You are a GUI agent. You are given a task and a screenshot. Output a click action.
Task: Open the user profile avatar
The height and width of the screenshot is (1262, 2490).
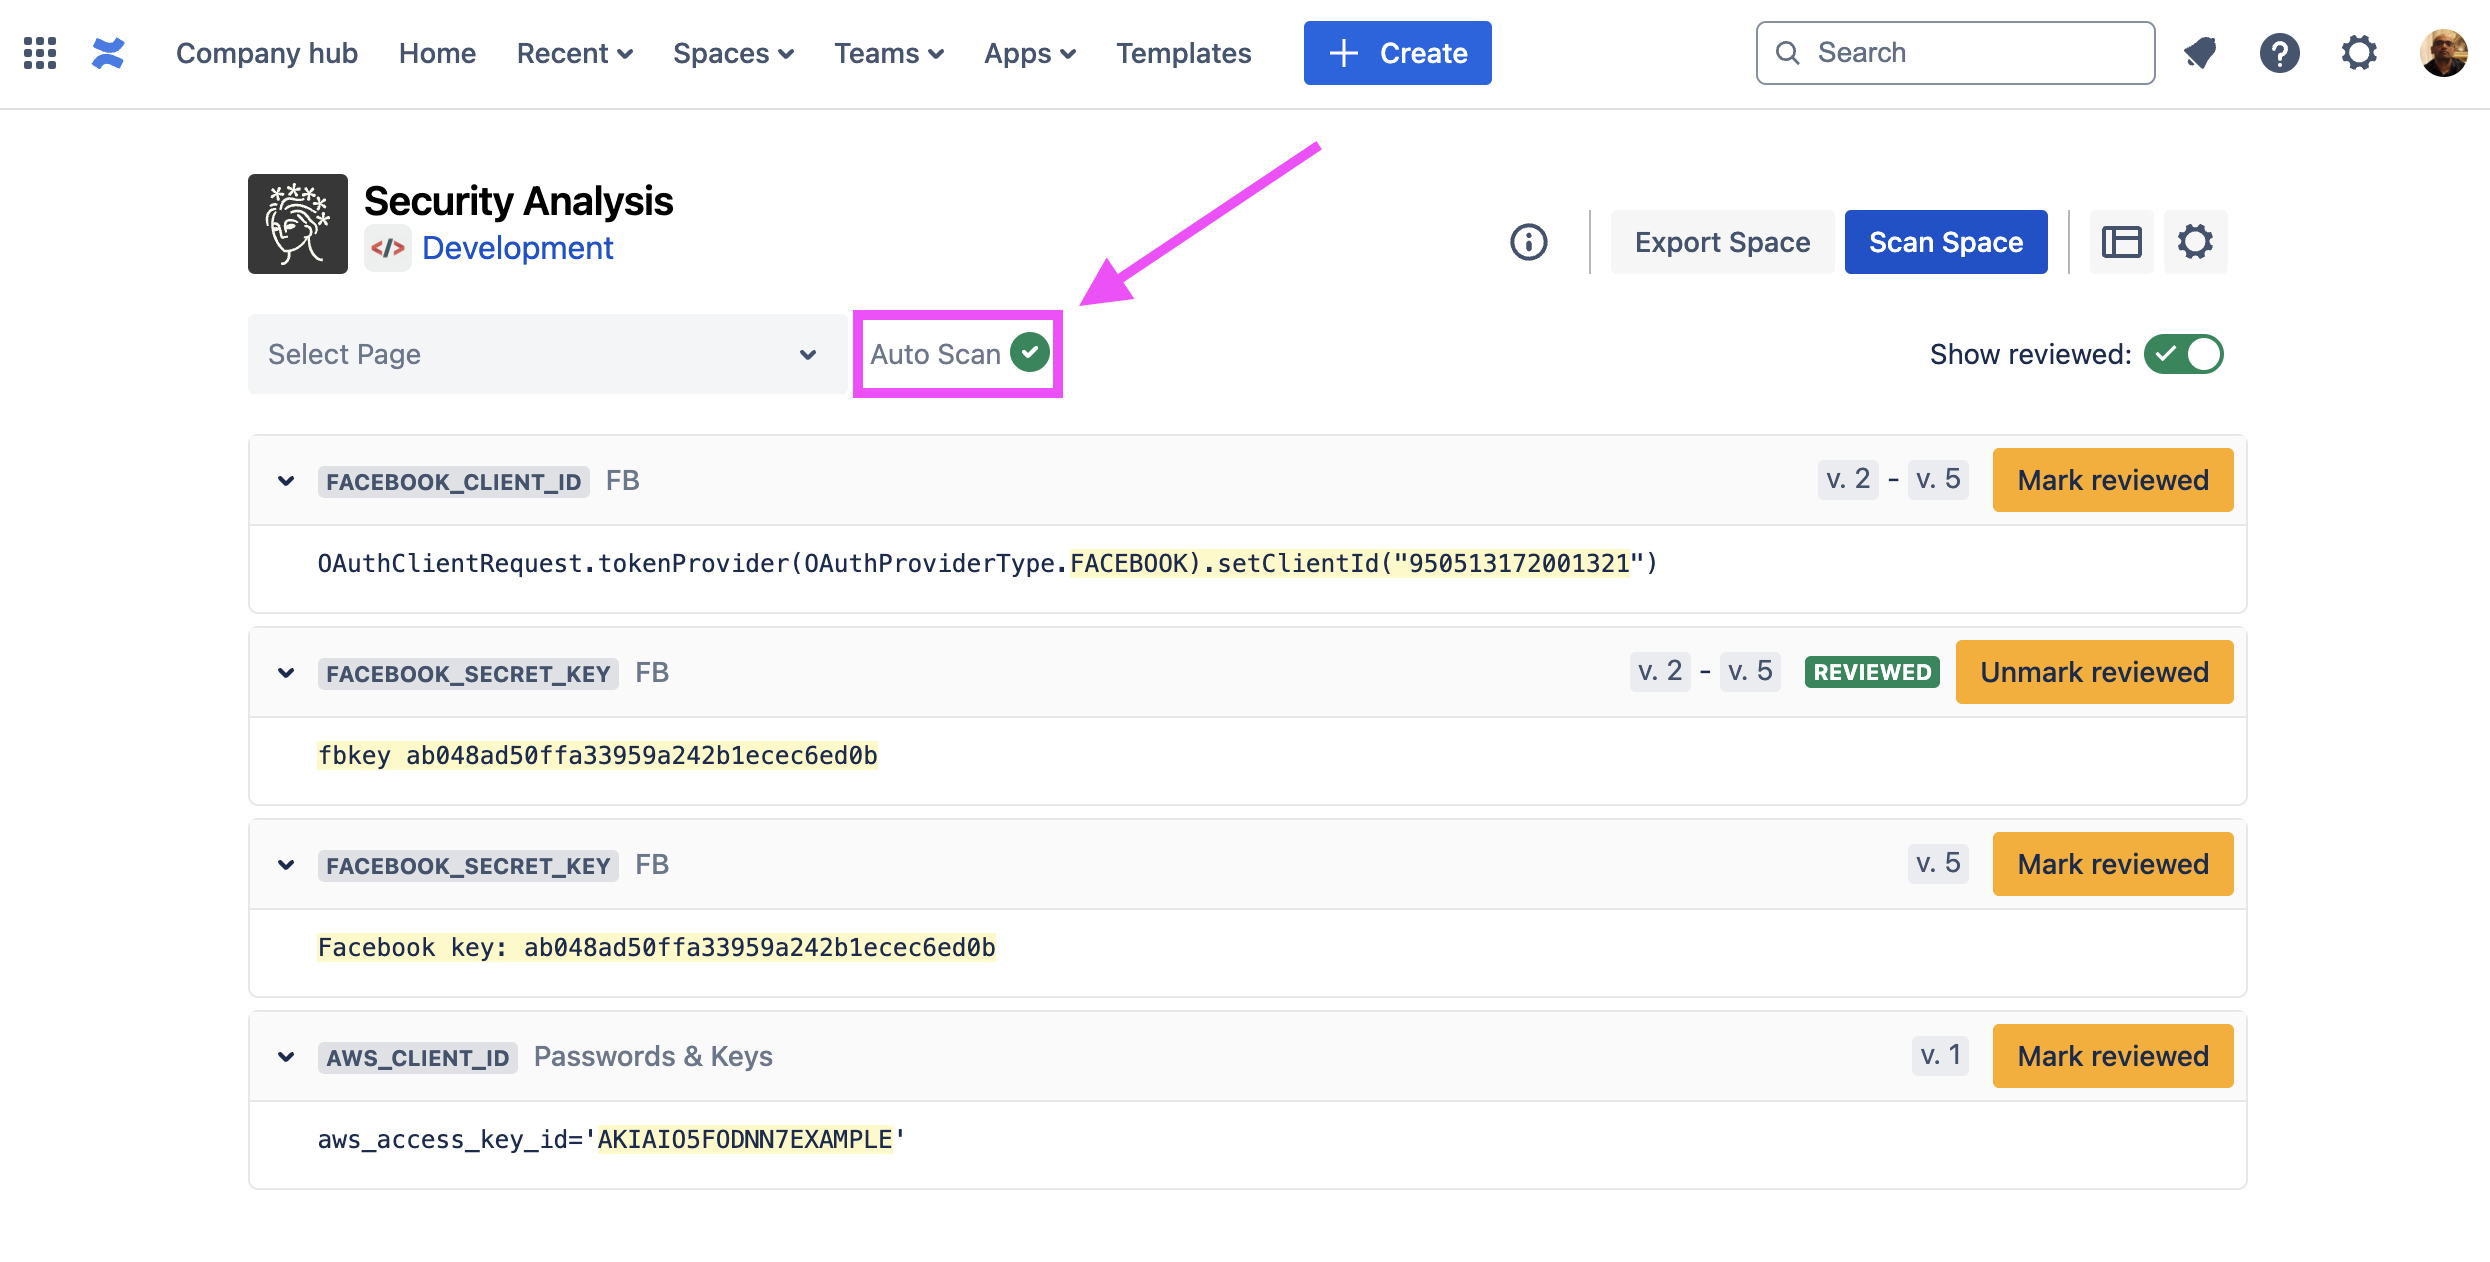tap(2443, 53)
